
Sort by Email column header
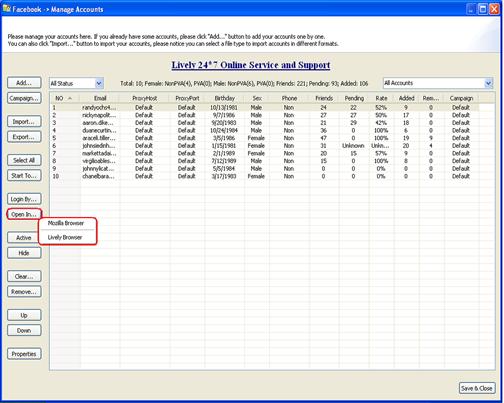(x=100, y=98)
